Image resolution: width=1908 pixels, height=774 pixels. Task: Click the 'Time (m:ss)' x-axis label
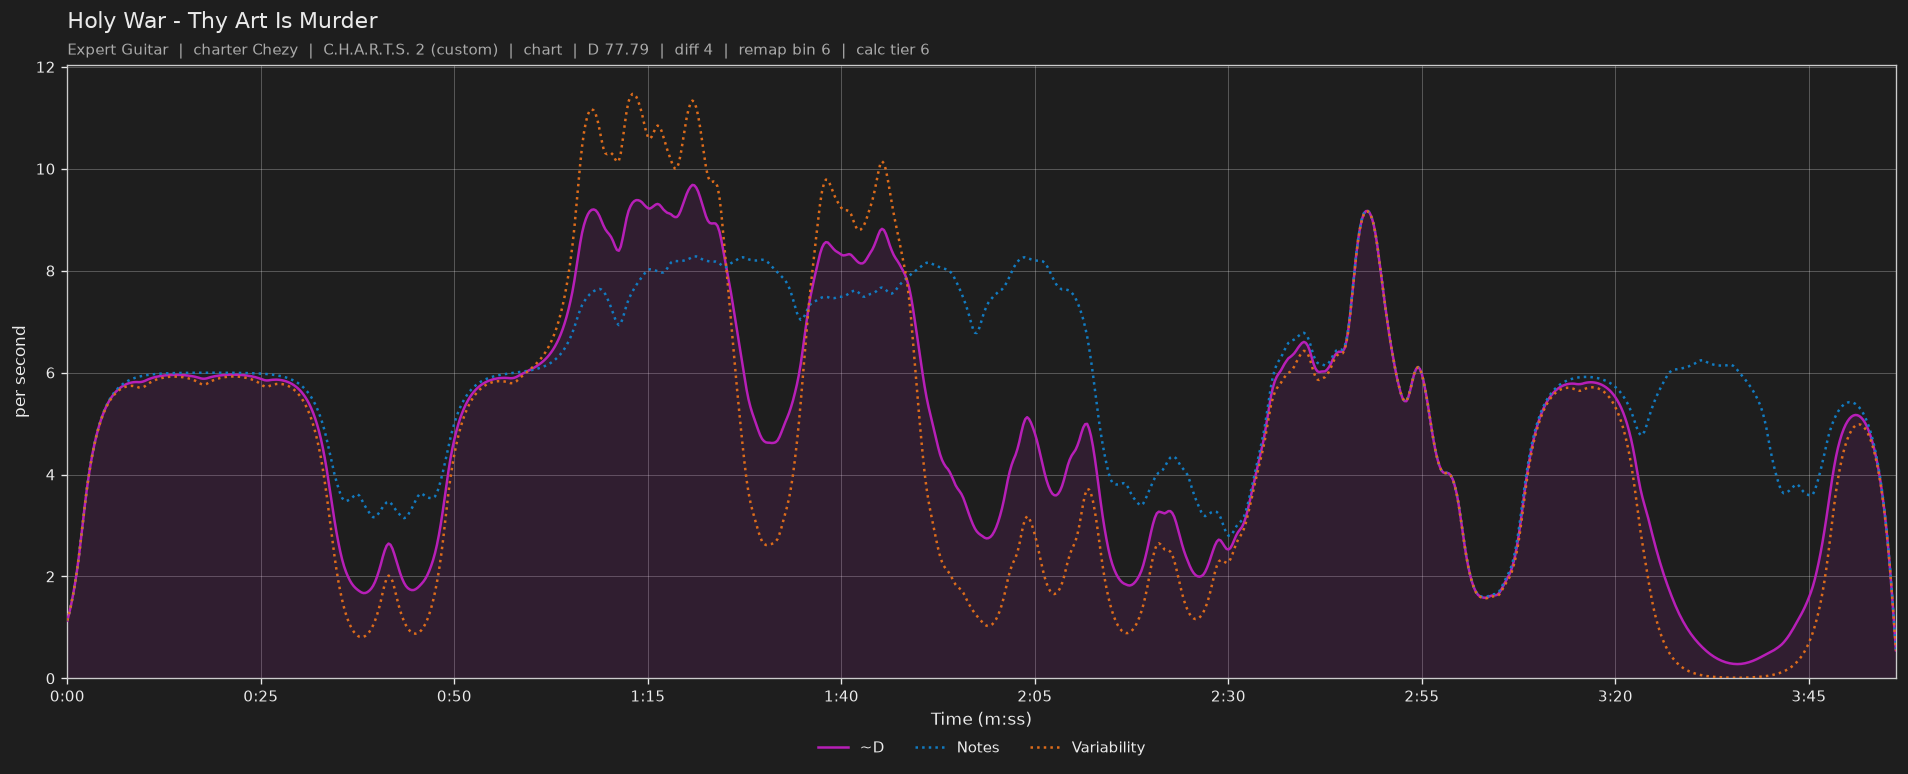click(x=981, y=719)
